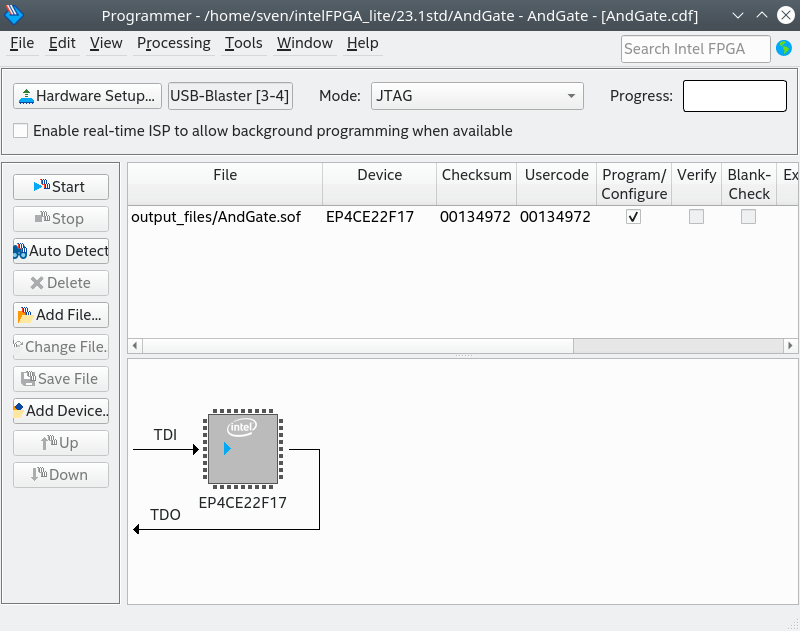Screen dimensions: 800x631
Task: Minimize window using title bar down chevron
Action: tap(738, 15)
